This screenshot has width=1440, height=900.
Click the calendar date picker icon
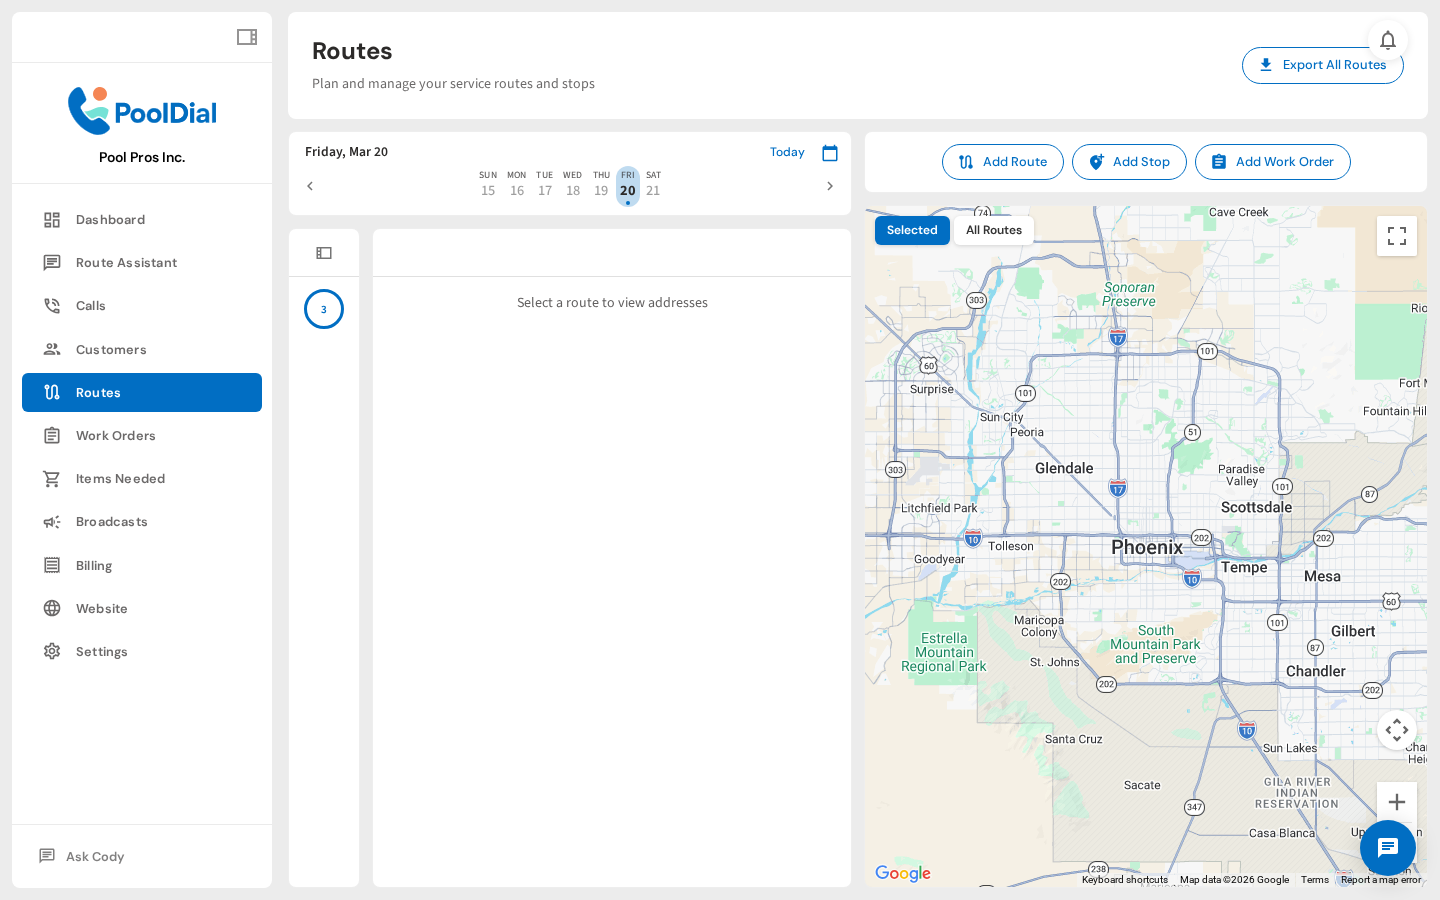pyautogui.click(x=830, y=152)
